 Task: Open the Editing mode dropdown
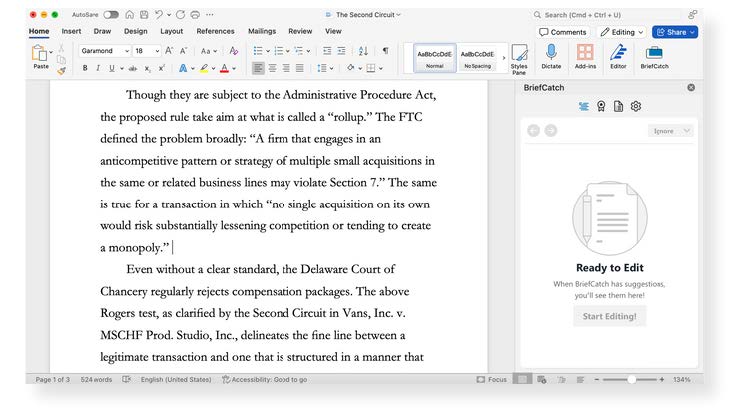(622, 32)
